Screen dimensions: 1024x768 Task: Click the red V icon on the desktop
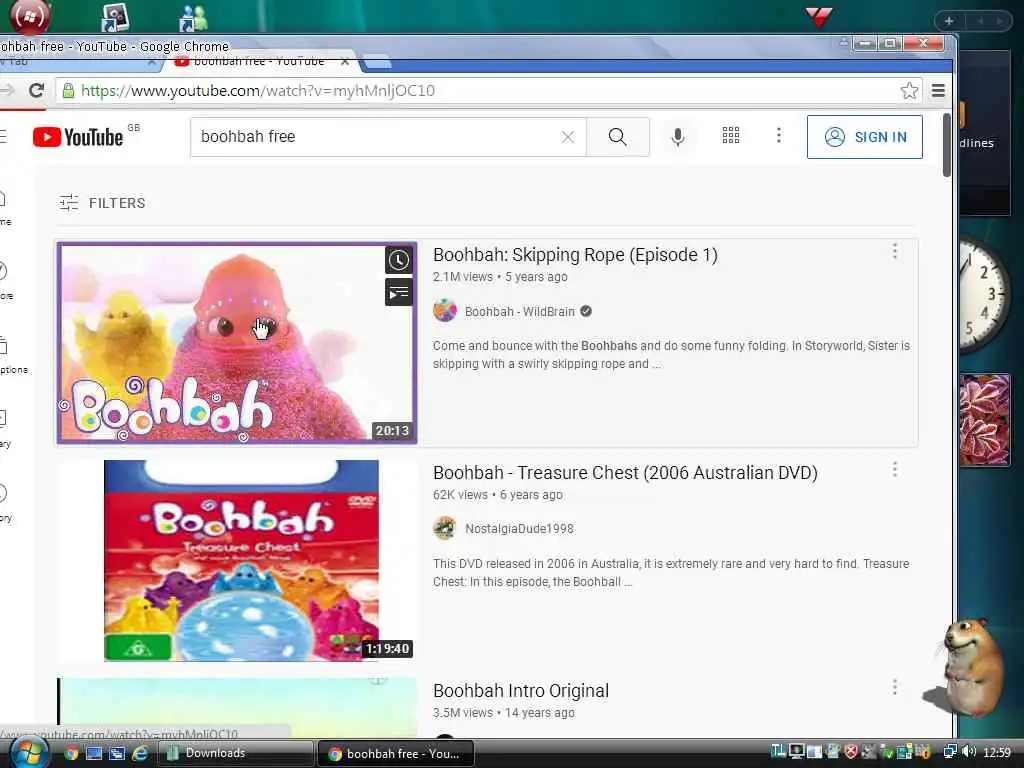818,16
